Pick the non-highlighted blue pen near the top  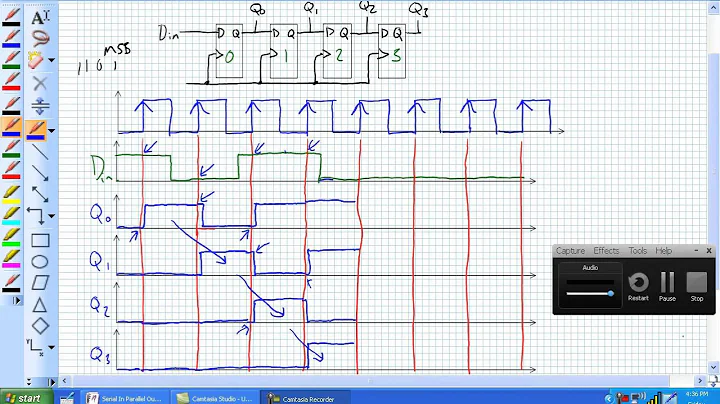pos(11,39)
